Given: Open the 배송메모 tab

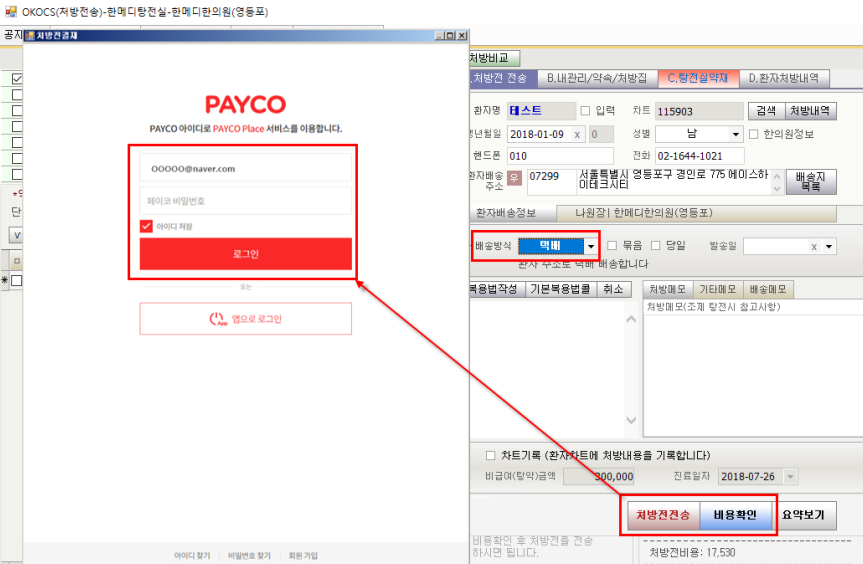Looking at the screenshot, I should coord(768,289).
